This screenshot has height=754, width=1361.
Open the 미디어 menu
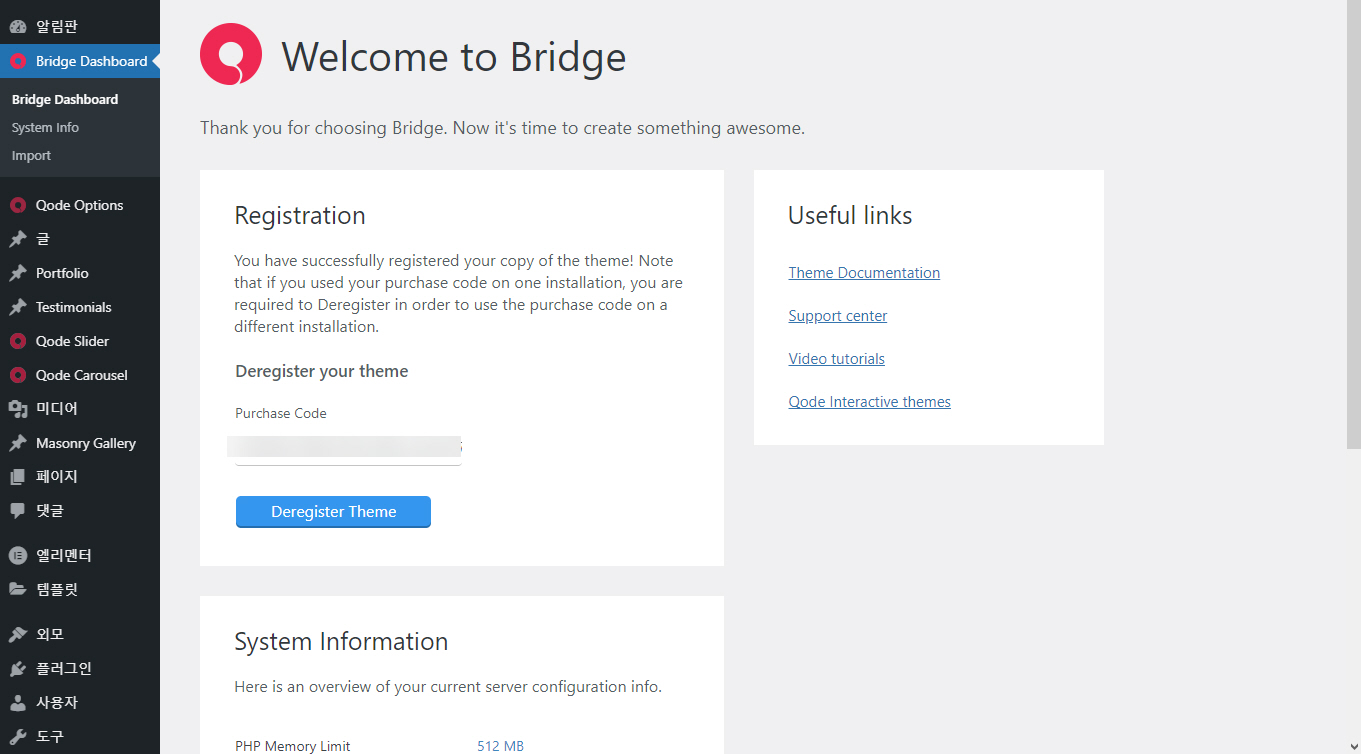pos(80,409)
